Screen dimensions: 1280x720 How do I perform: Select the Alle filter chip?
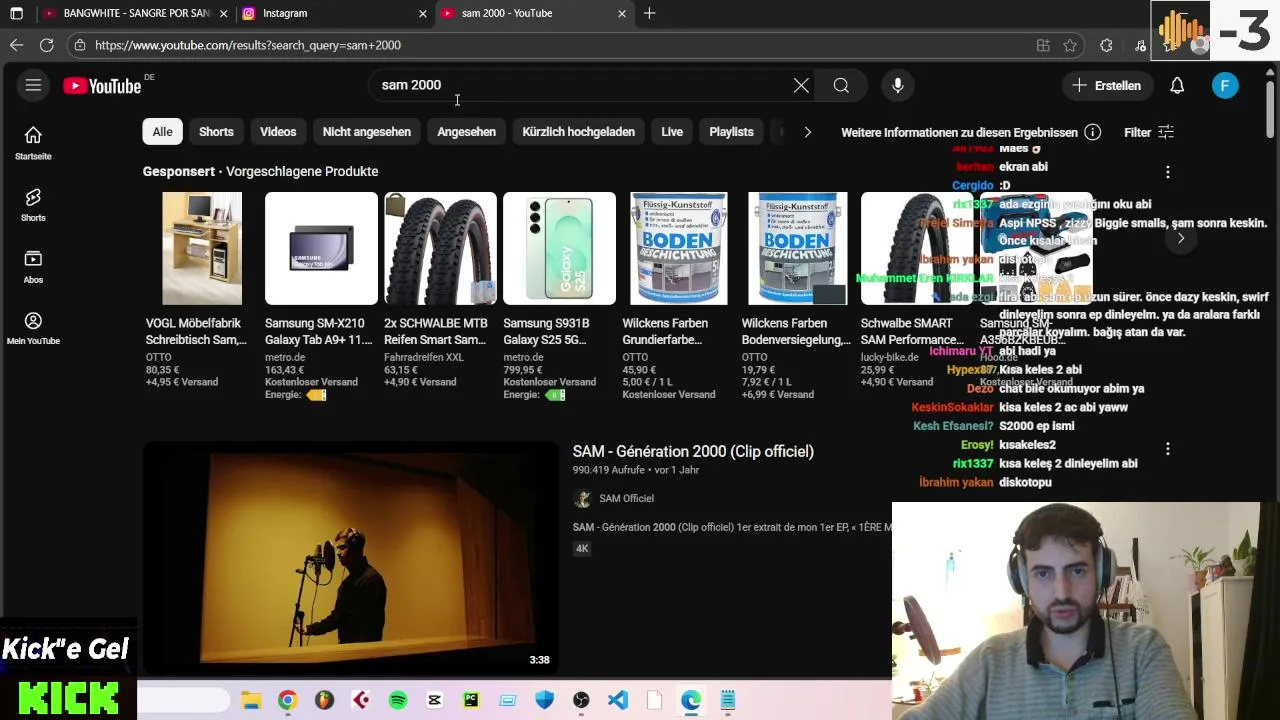tap(162, 132)
